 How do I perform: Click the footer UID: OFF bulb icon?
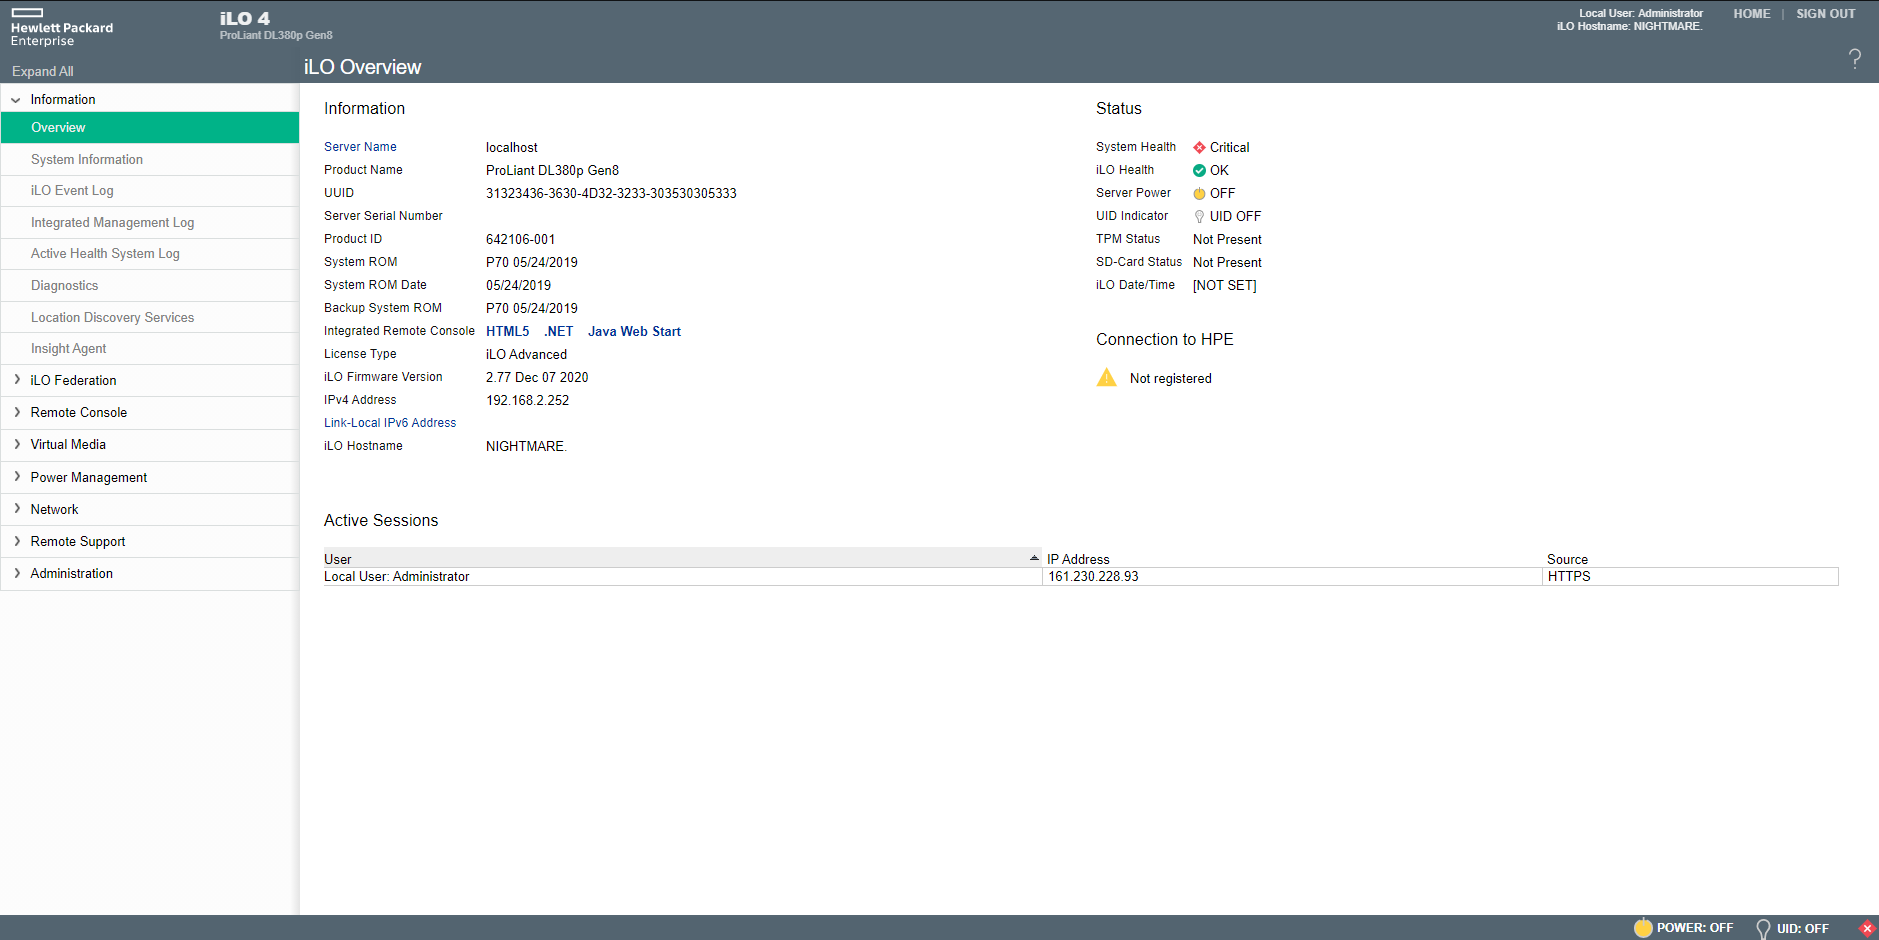1763,929
